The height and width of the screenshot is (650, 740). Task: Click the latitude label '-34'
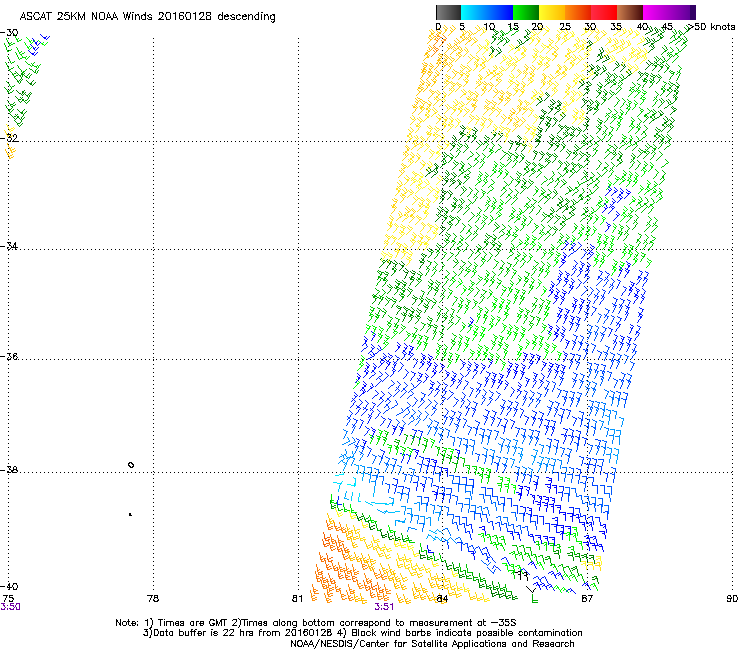point(9,246)
